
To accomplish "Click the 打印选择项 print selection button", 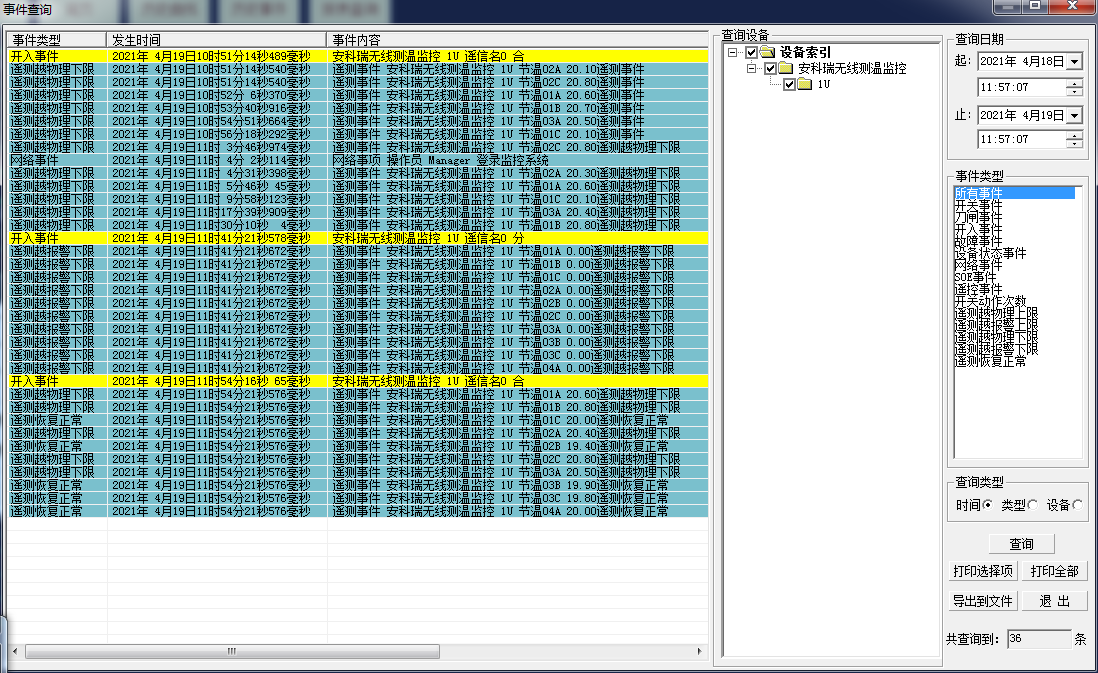I will (982, 571).
